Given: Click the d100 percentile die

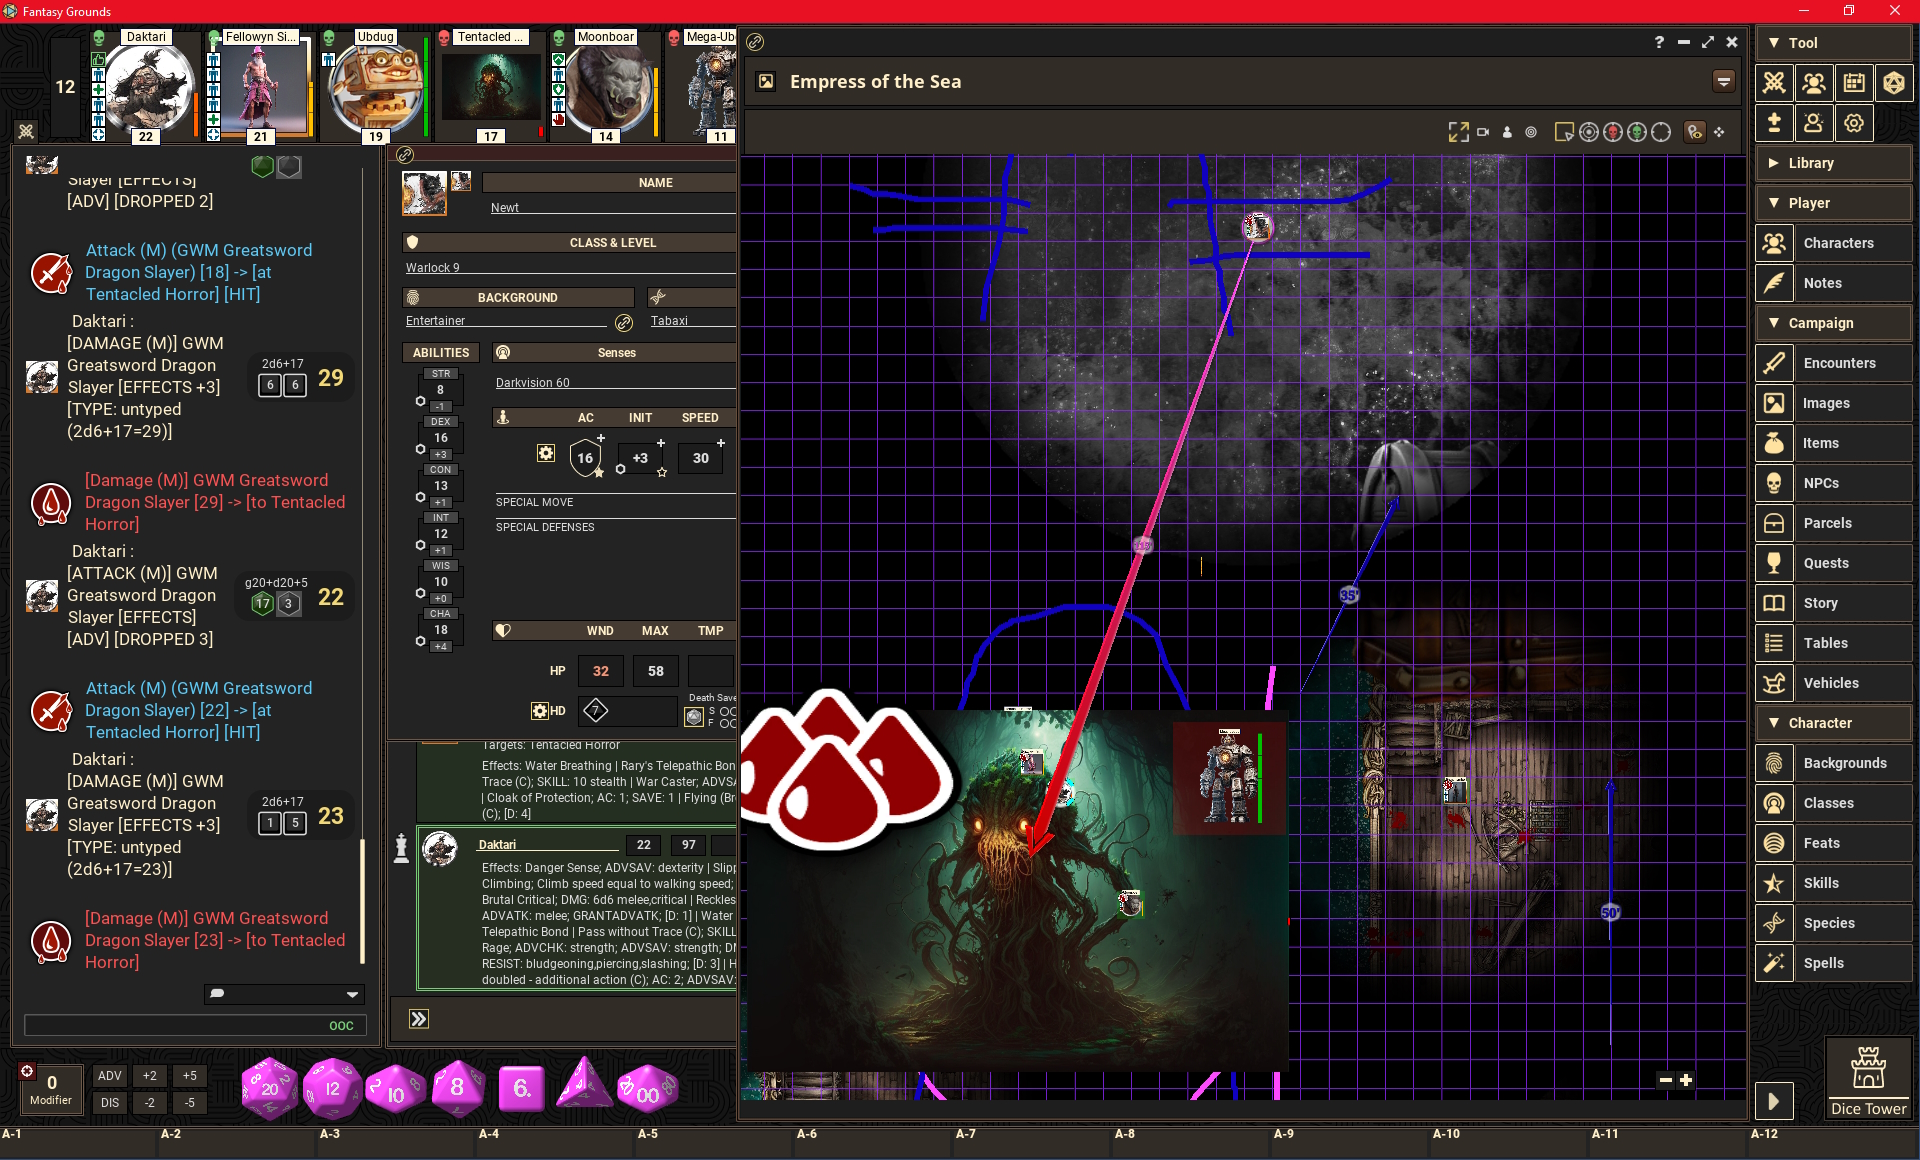Looking at the screenshot, I should (647, 1090).
